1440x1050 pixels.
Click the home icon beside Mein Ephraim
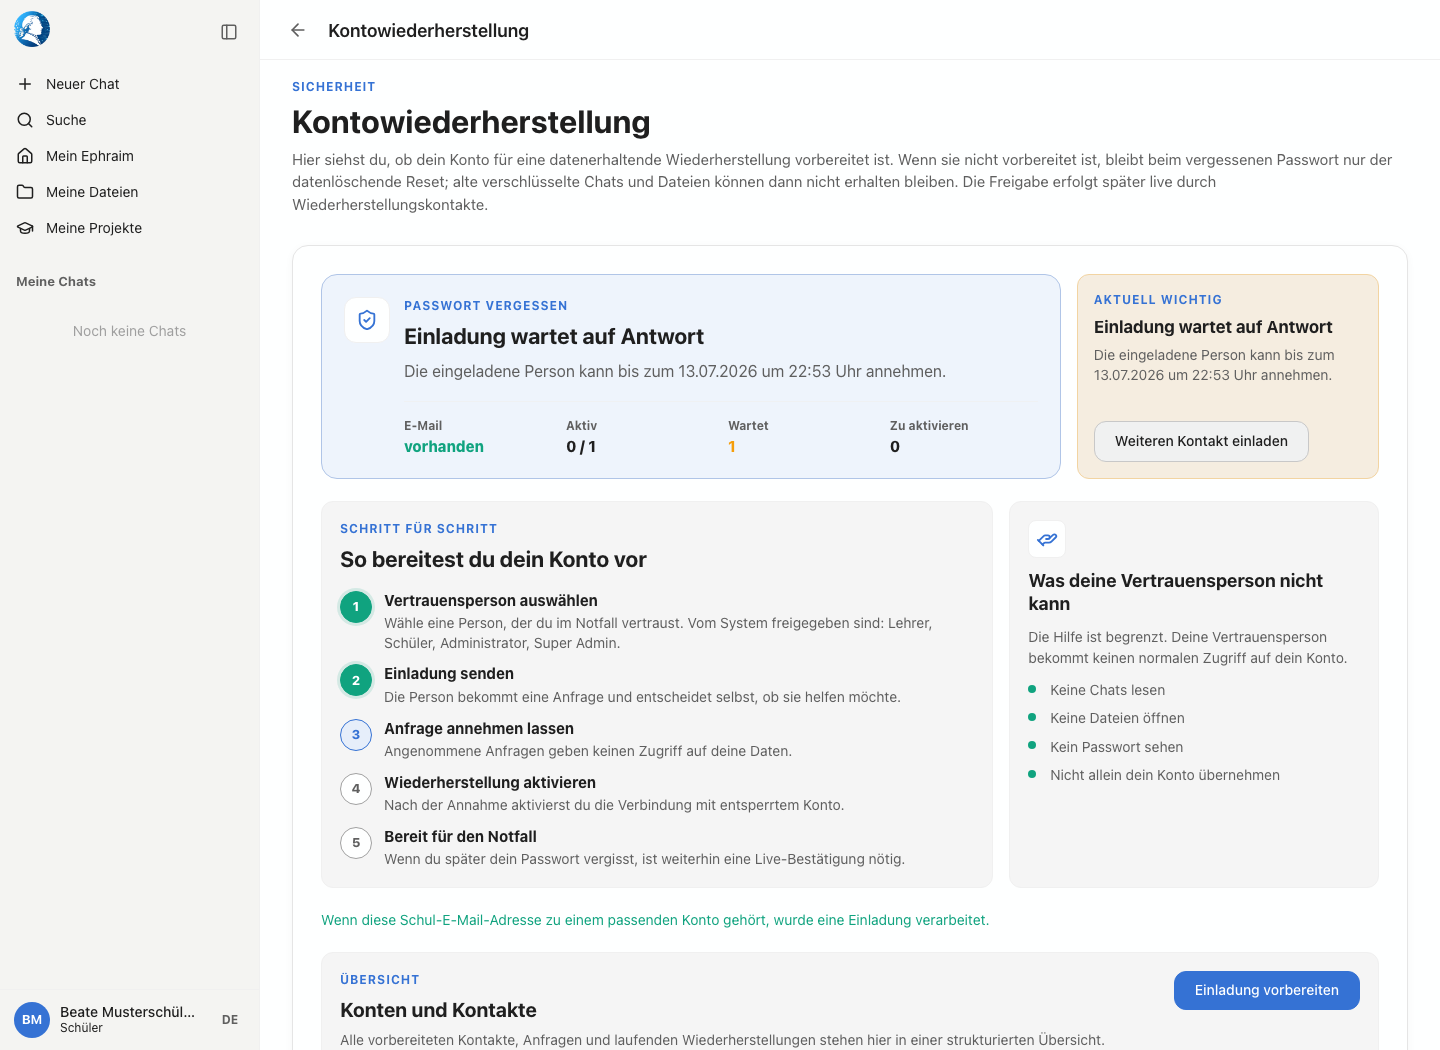pyautogui.click(x=25, y=156)
